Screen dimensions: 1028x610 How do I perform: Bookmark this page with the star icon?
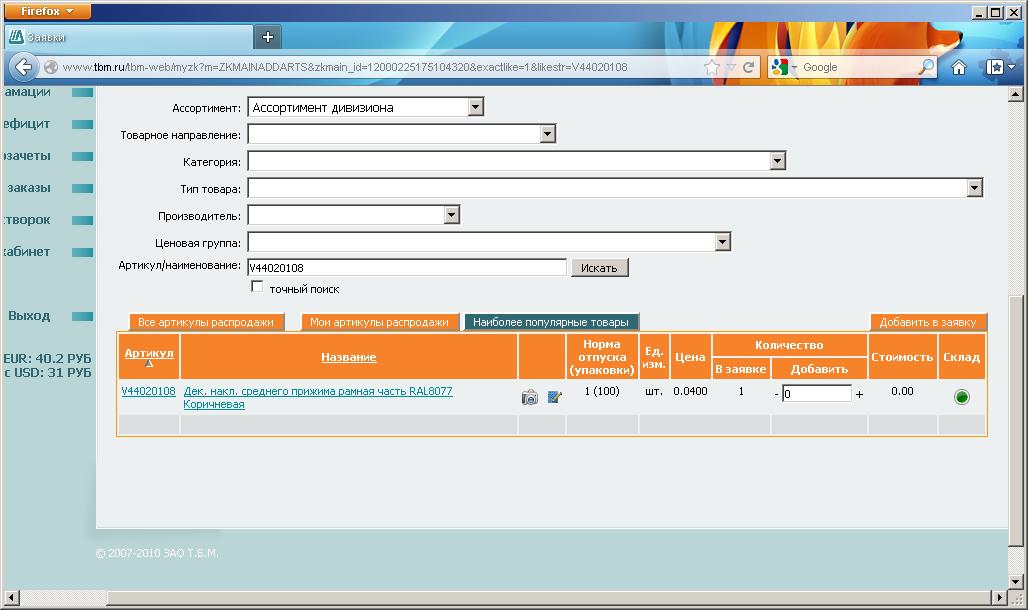pyautogui.click(x=712, y=67)
